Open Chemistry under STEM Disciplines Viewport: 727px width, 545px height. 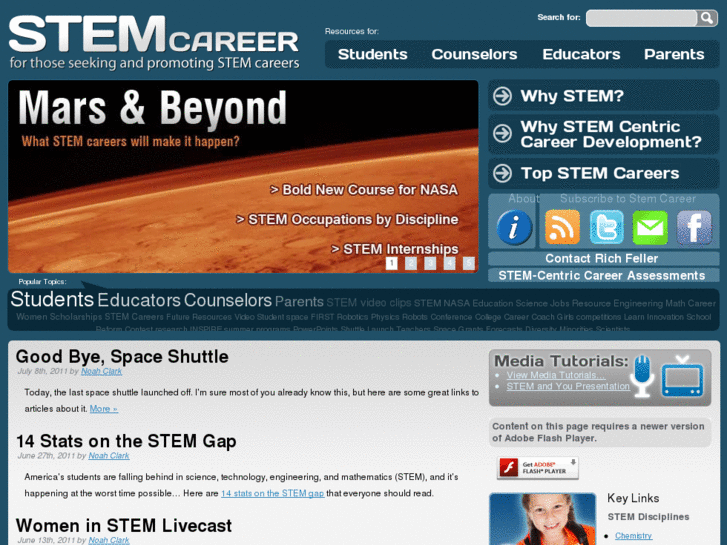click(633, 536)
